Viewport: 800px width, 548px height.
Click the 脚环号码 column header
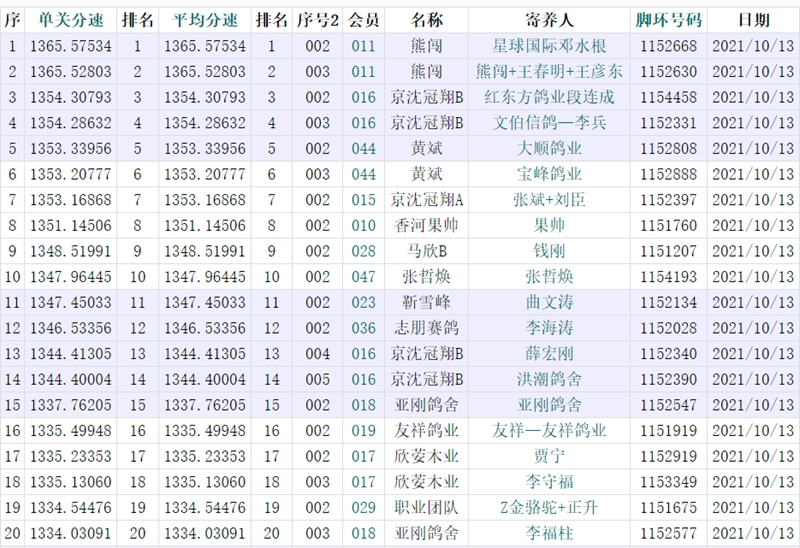point(669,19)
